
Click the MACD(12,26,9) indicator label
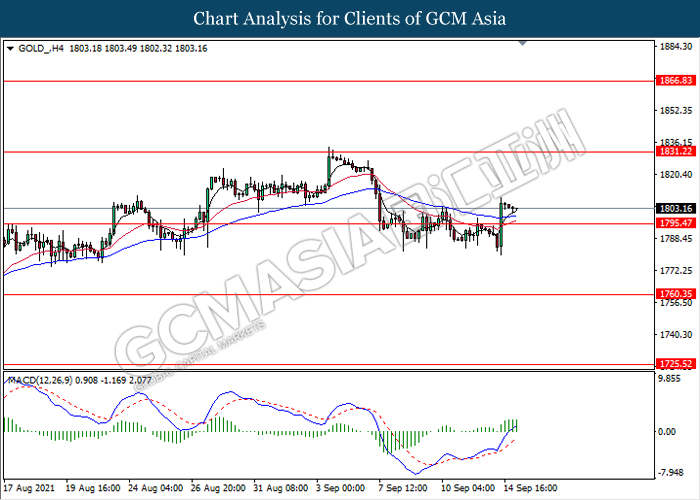[x=40, y=380]
